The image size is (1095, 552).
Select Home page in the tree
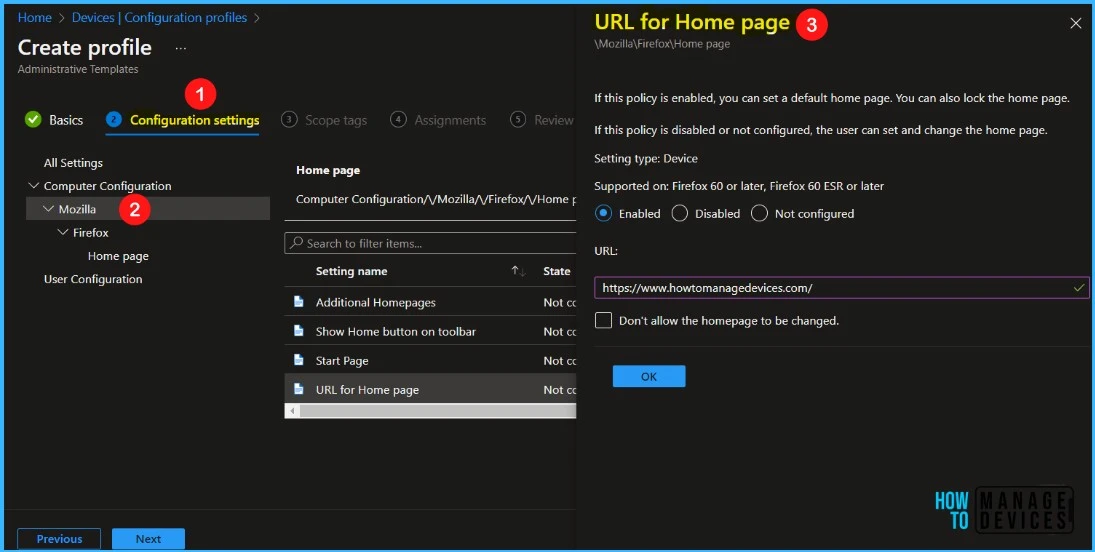[x=118, y=256]
